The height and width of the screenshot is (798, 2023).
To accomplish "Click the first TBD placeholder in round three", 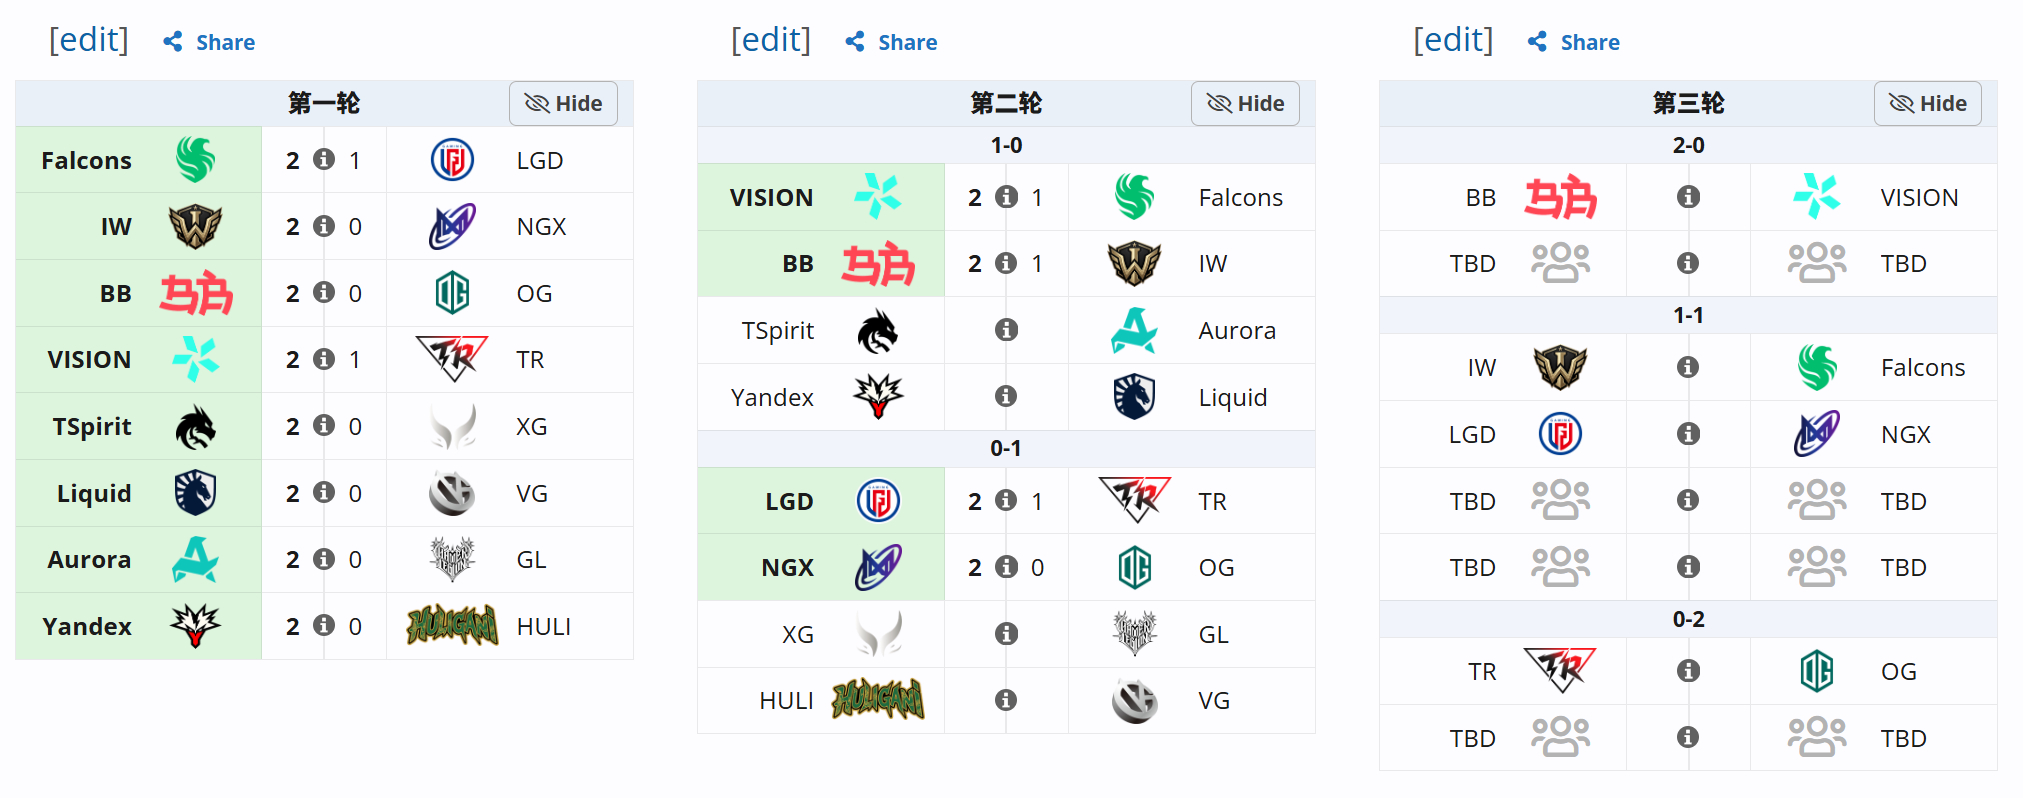I will click(1472, 264).
